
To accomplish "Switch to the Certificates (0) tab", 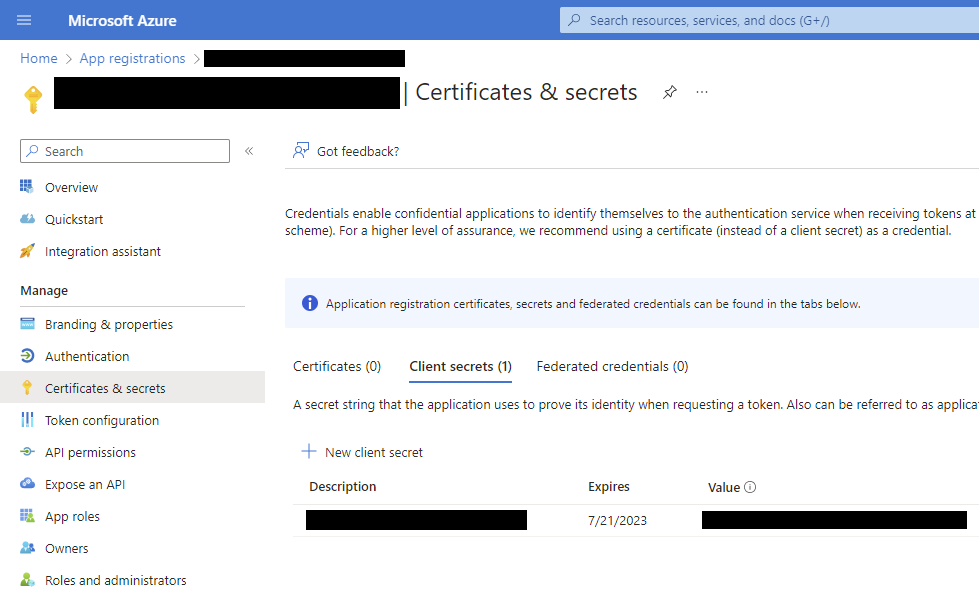I will pos(337,366).
